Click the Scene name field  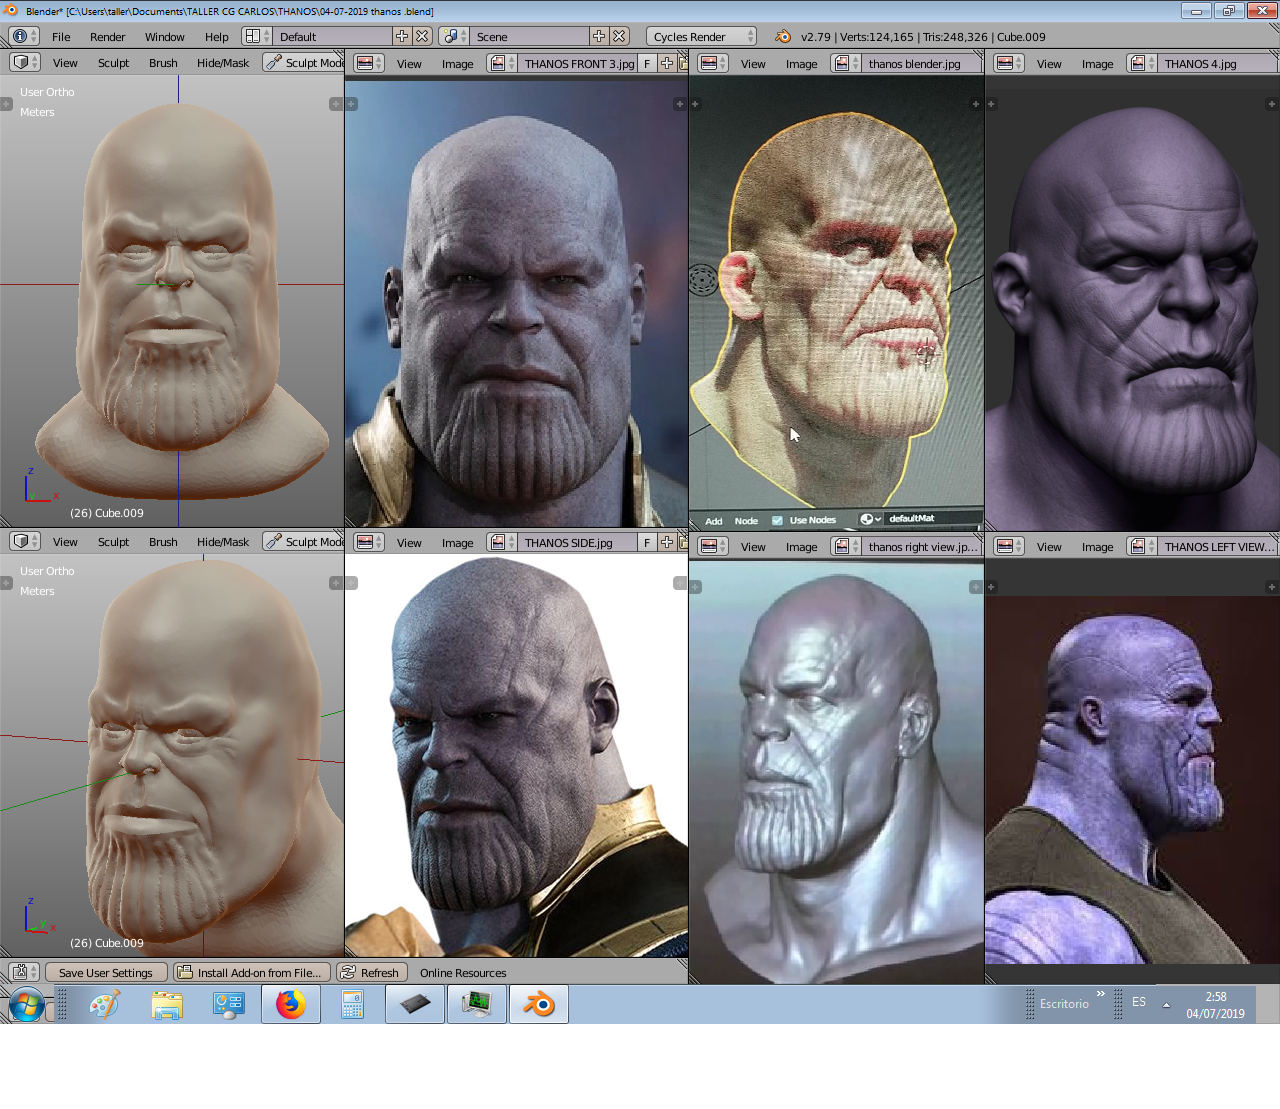point(530,36)
